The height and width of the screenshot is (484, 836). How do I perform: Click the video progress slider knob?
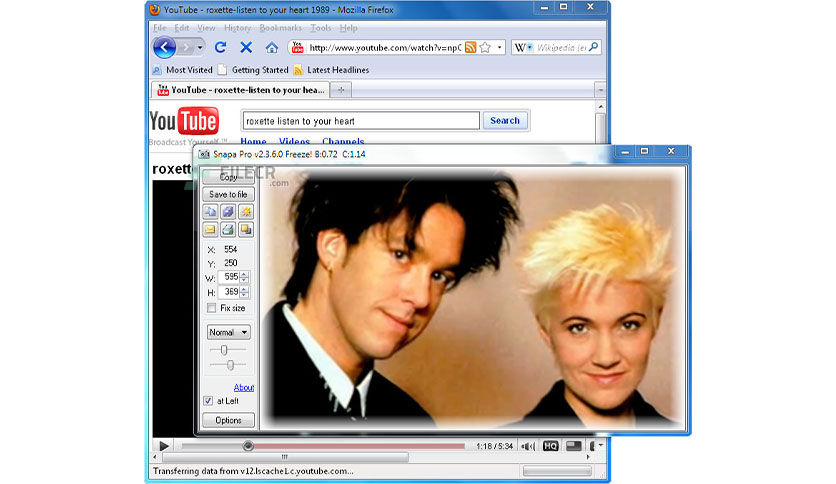click(248, 446)
